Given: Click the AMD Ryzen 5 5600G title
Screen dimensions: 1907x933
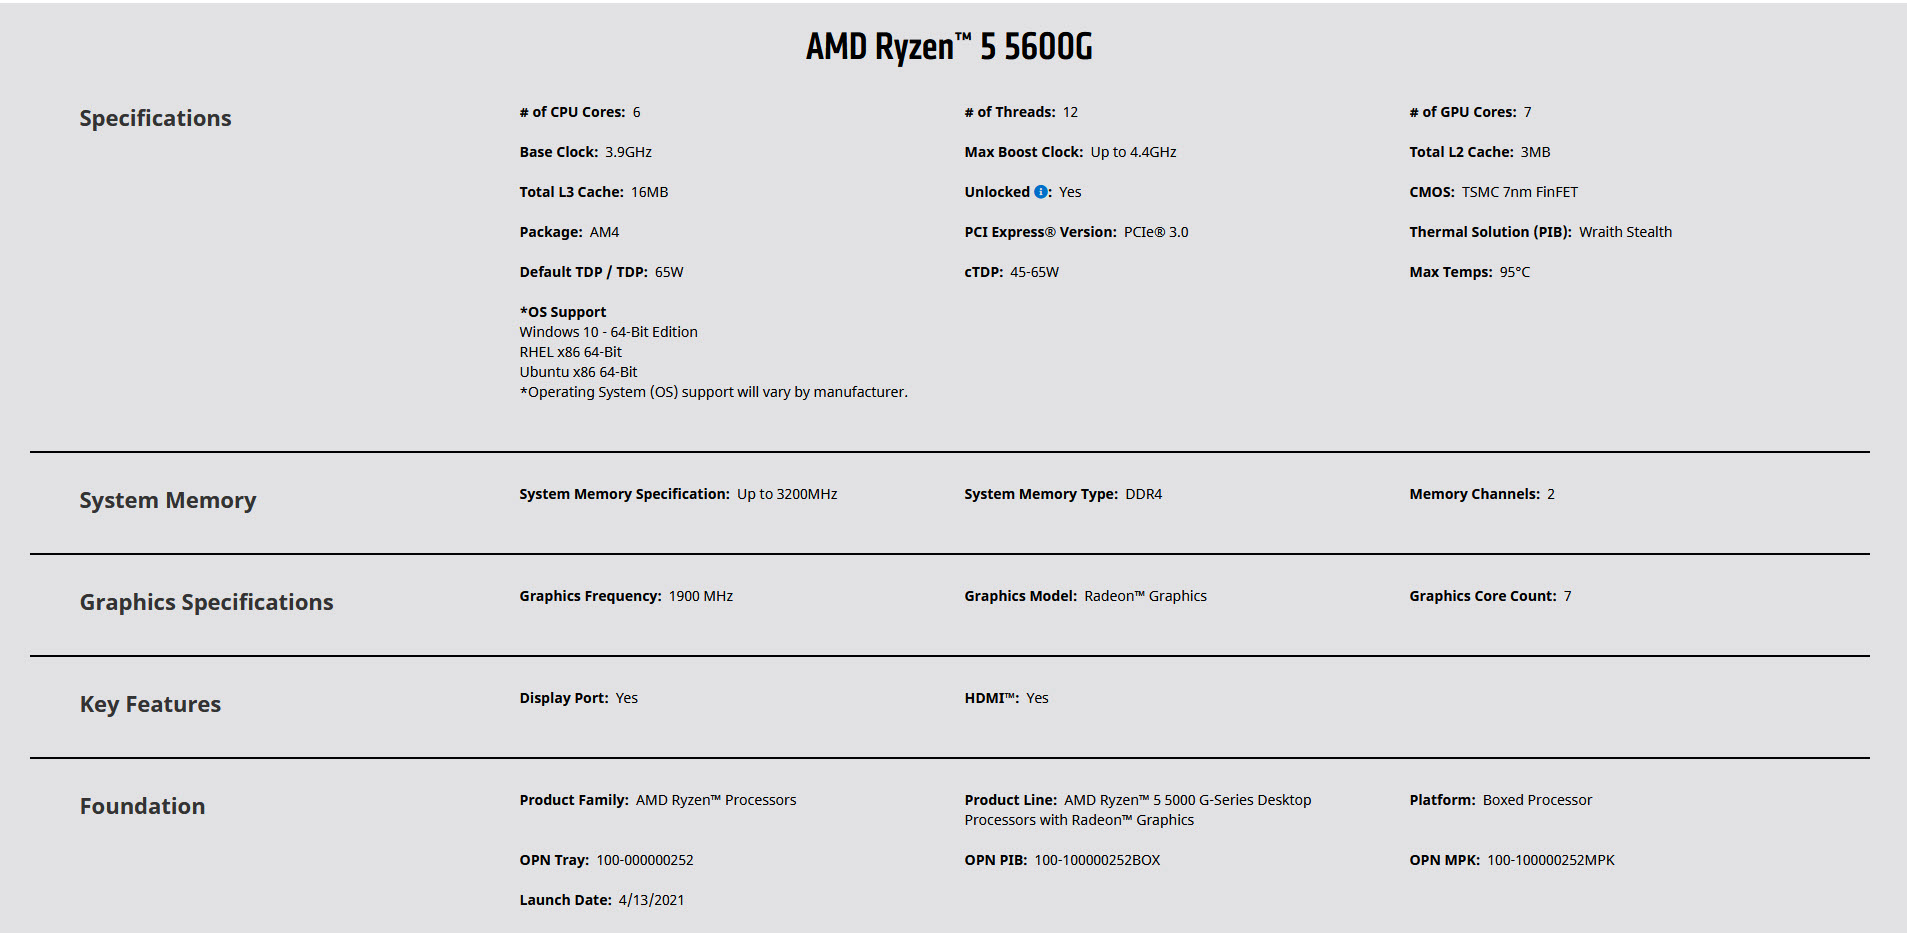Looking at the screenshot, I should 949,47.
